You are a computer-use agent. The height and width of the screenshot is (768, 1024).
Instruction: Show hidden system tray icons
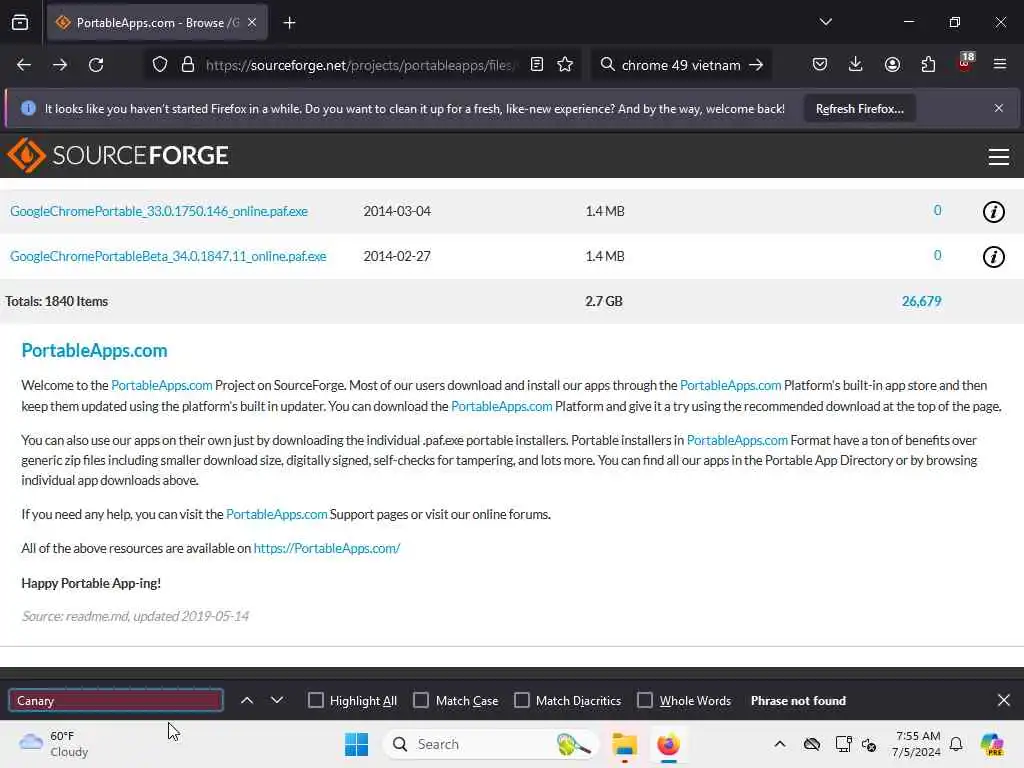(780, 744)
